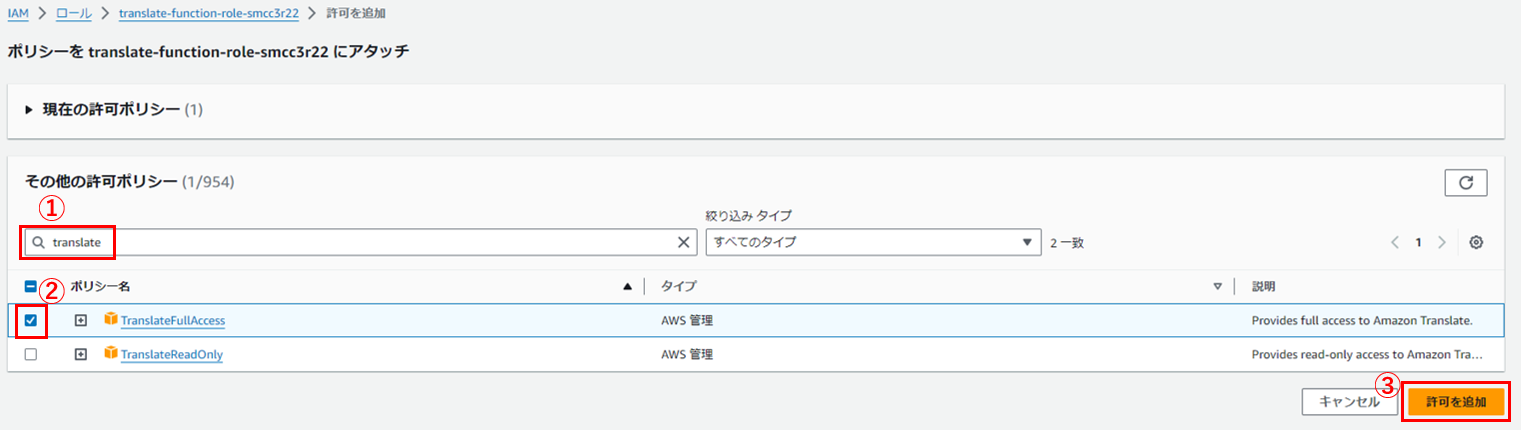Screen dimensions: 1521x430
Task: Focus the policy search input field
Action: 360,242
